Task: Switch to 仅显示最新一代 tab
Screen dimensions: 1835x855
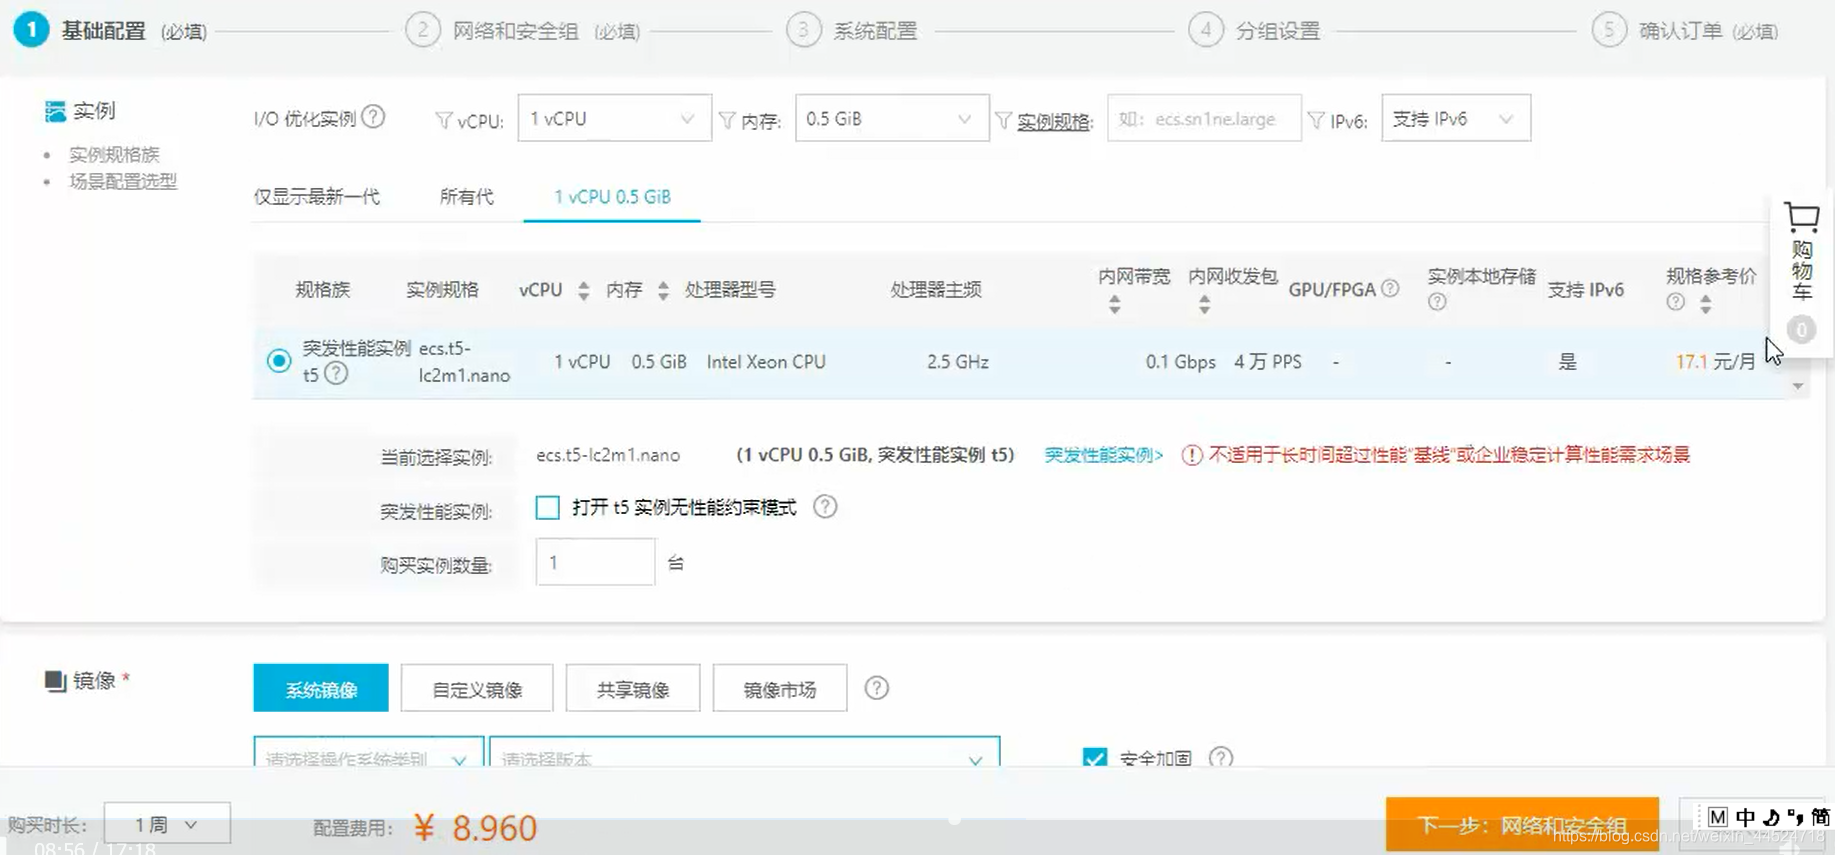Action: (x=317, y=197)
